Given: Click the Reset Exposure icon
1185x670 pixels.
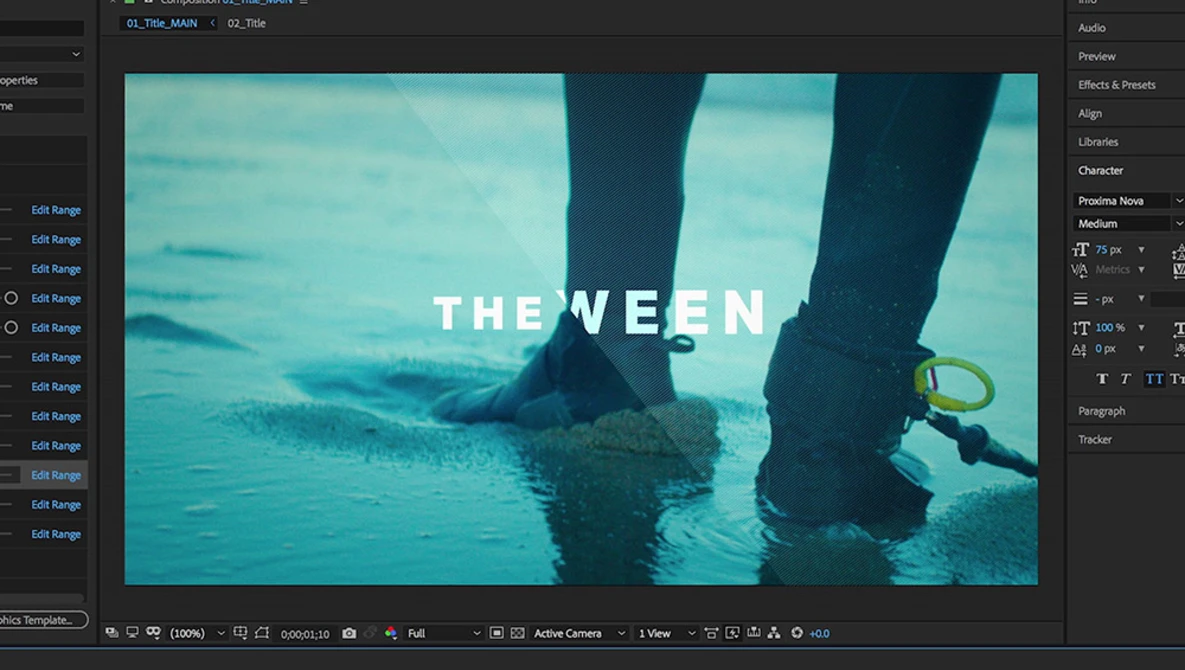Looking at the screenshot, I should pyautogui.click(x=797, y=633).
